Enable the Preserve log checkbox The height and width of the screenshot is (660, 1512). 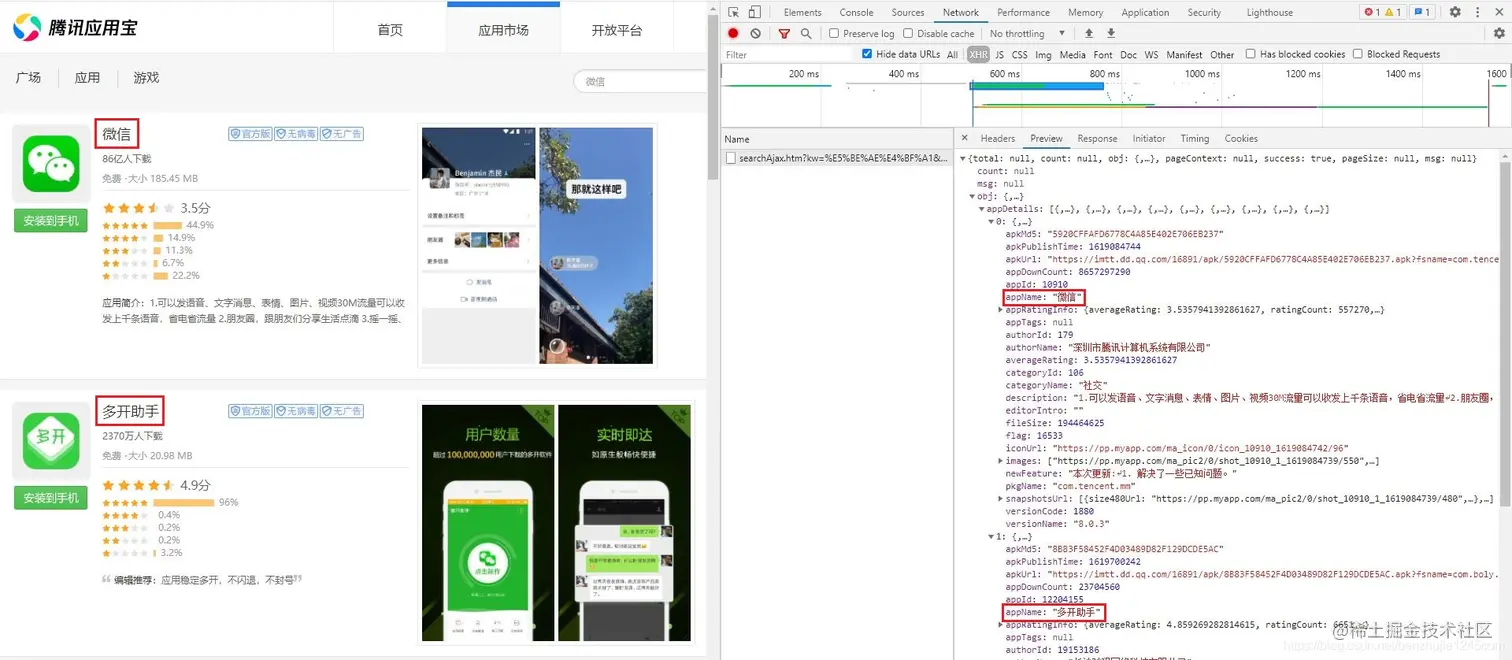pos(834,33)
